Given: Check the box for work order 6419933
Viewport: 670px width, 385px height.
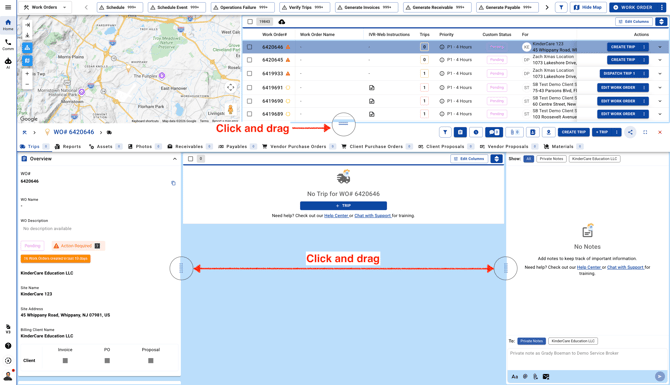Looking at the screenshot, I should click(250, 73).
